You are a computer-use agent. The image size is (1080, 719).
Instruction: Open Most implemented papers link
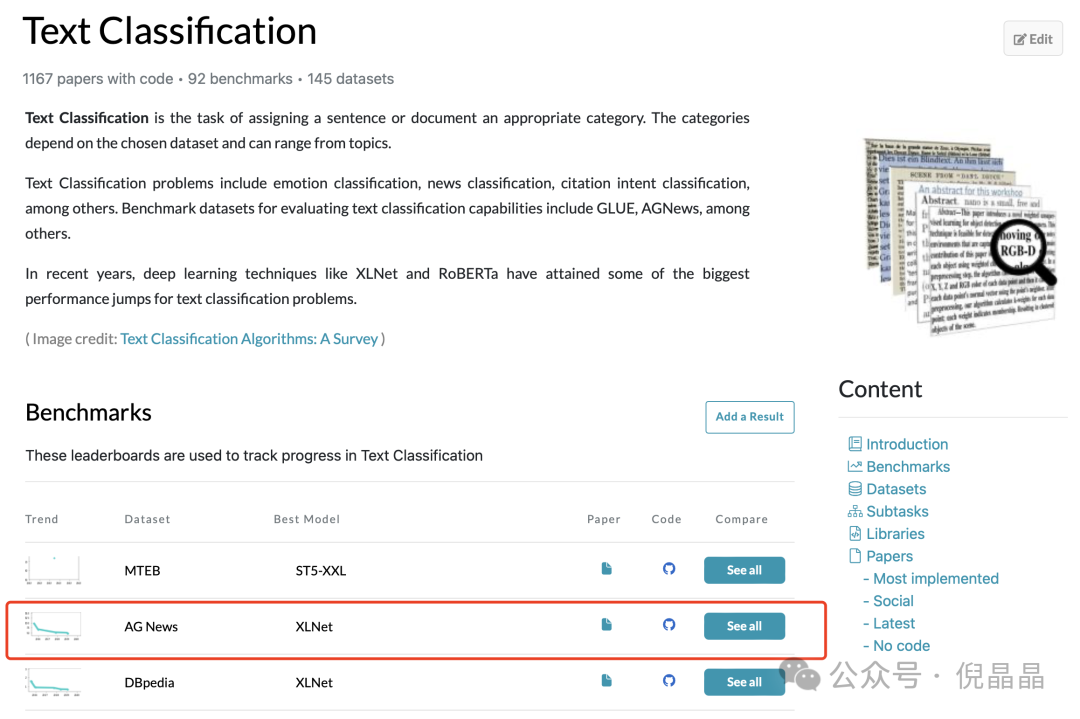[x=935, y=579]
